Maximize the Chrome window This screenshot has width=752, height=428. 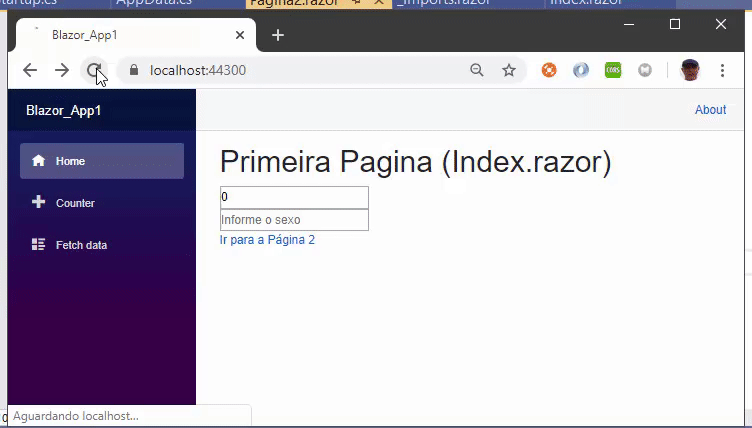(x=675, y=24)
